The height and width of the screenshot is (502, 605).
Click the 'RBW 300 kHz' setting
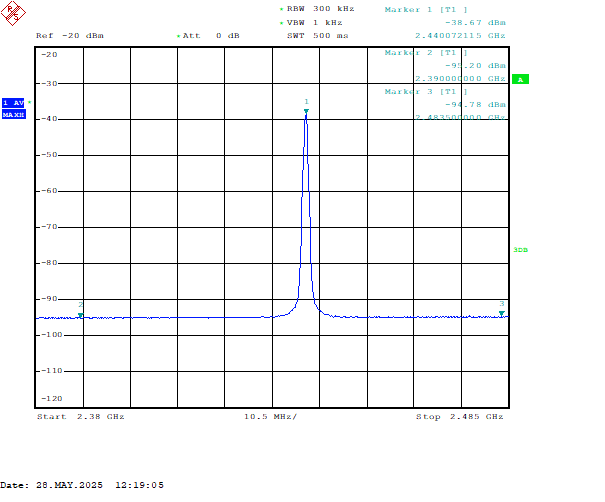(x=320, y=9)
